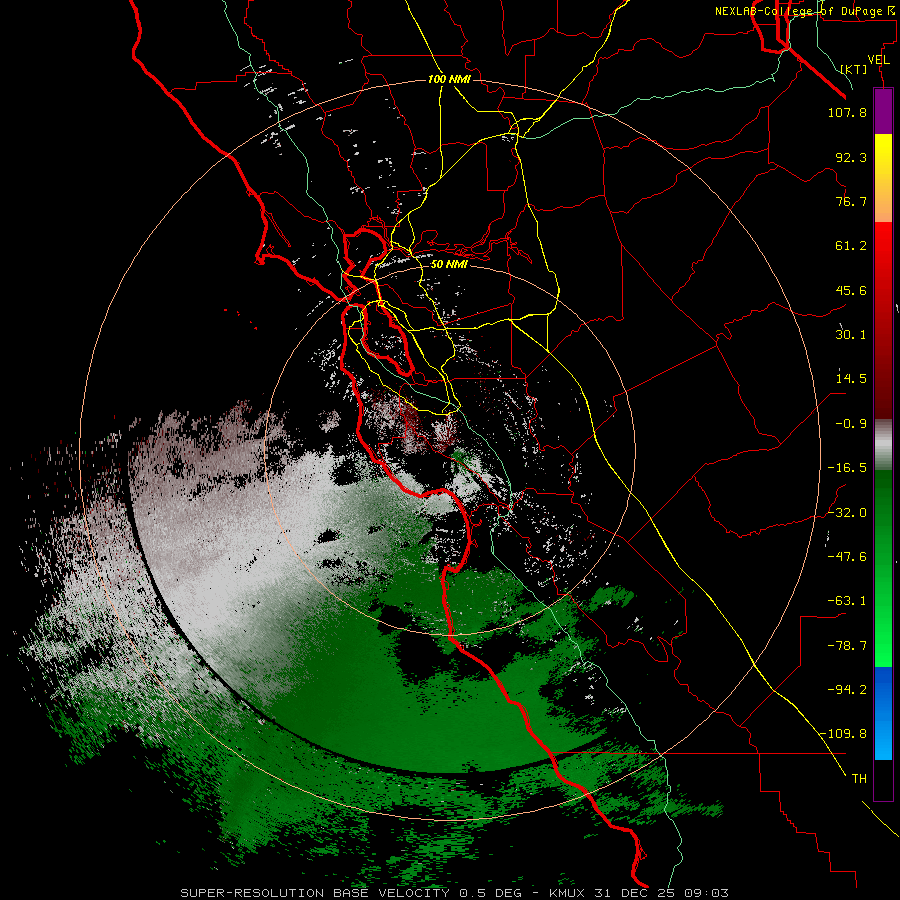Click the -109.8 velocity scale value
The image size is (900, 900).
(843, 734)
